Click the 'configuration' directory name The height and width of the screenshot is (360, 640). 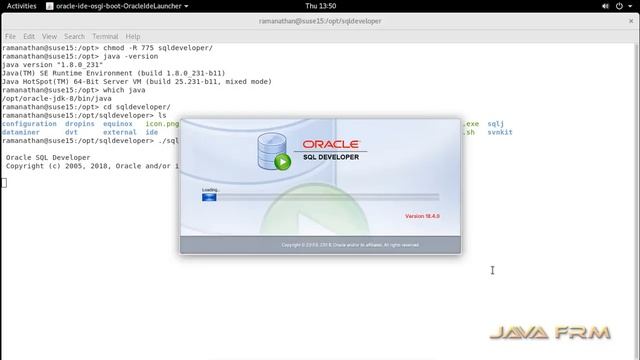[x=29, y=124]
